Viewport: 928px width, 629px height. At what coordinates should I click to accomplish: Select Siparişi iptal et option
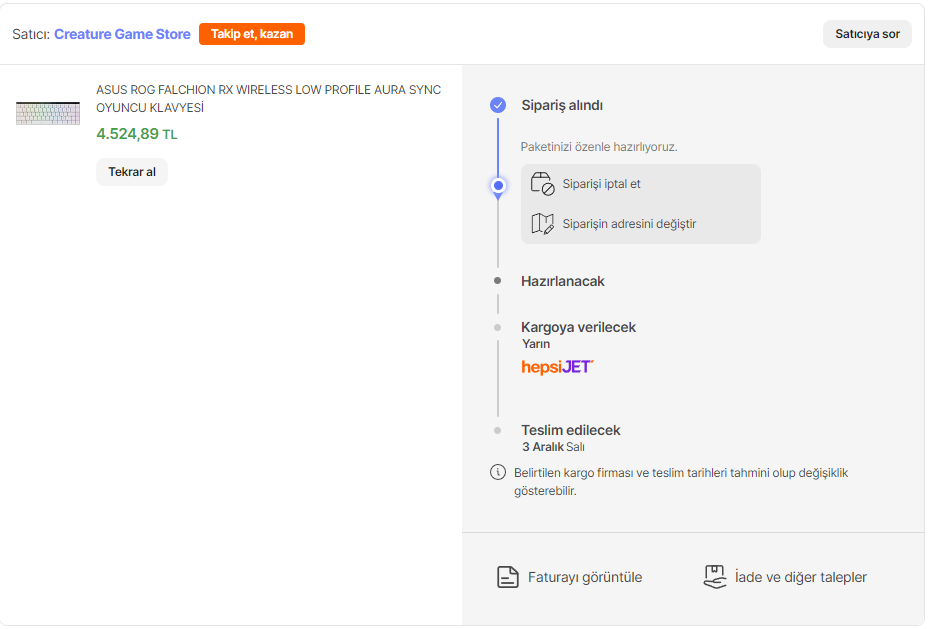[x=601, y=184]
